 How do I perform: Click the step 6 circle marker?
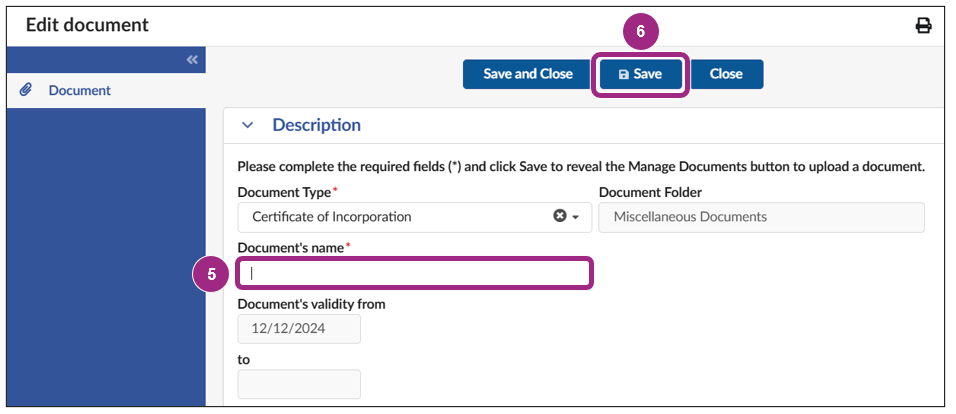pyautogui.click(x=641, y=31)
